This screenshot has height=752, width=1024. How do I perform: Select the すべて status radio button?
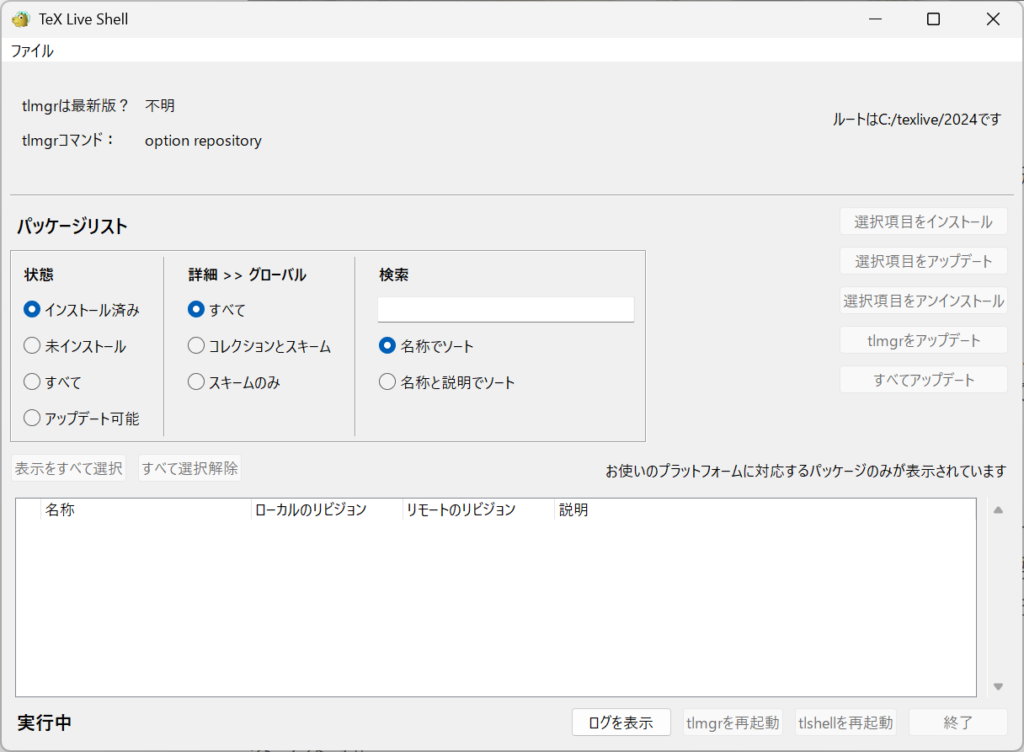[x=32, y=382]
